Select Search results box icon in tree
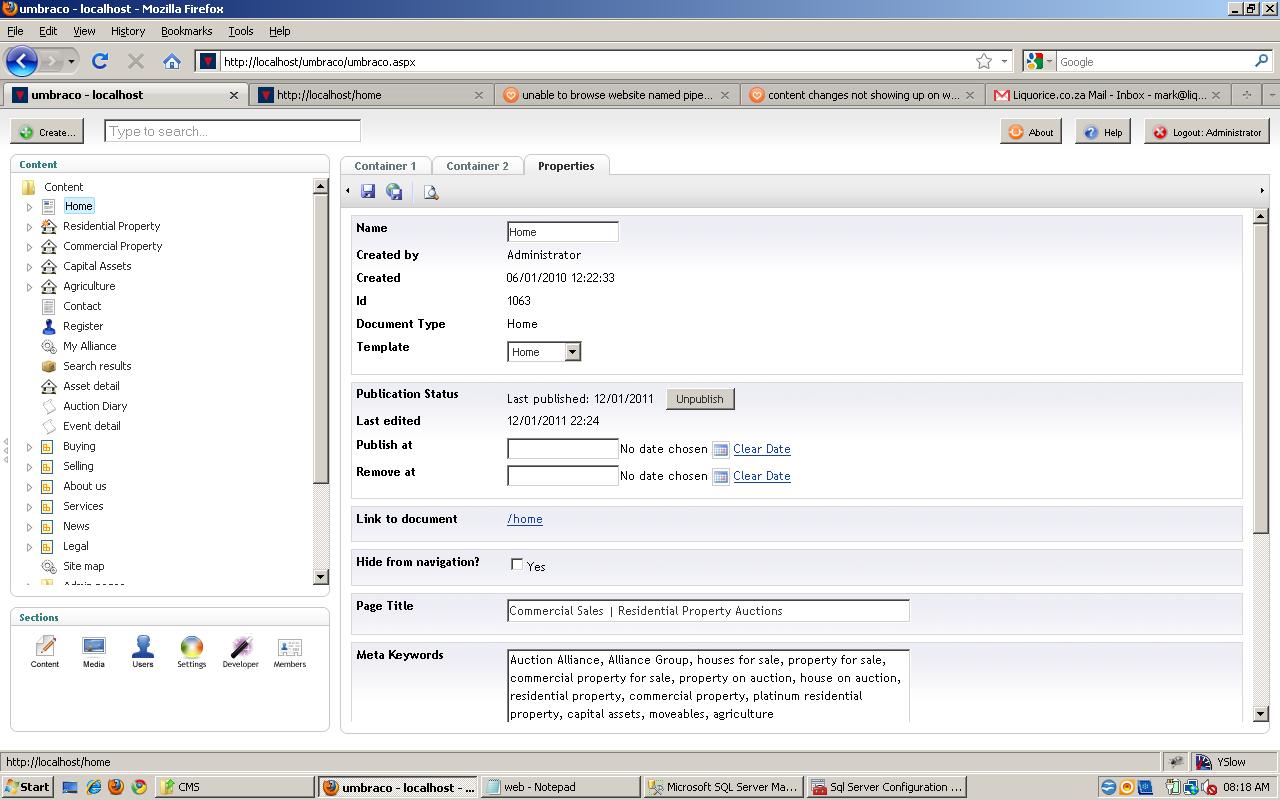 [48, 366]
